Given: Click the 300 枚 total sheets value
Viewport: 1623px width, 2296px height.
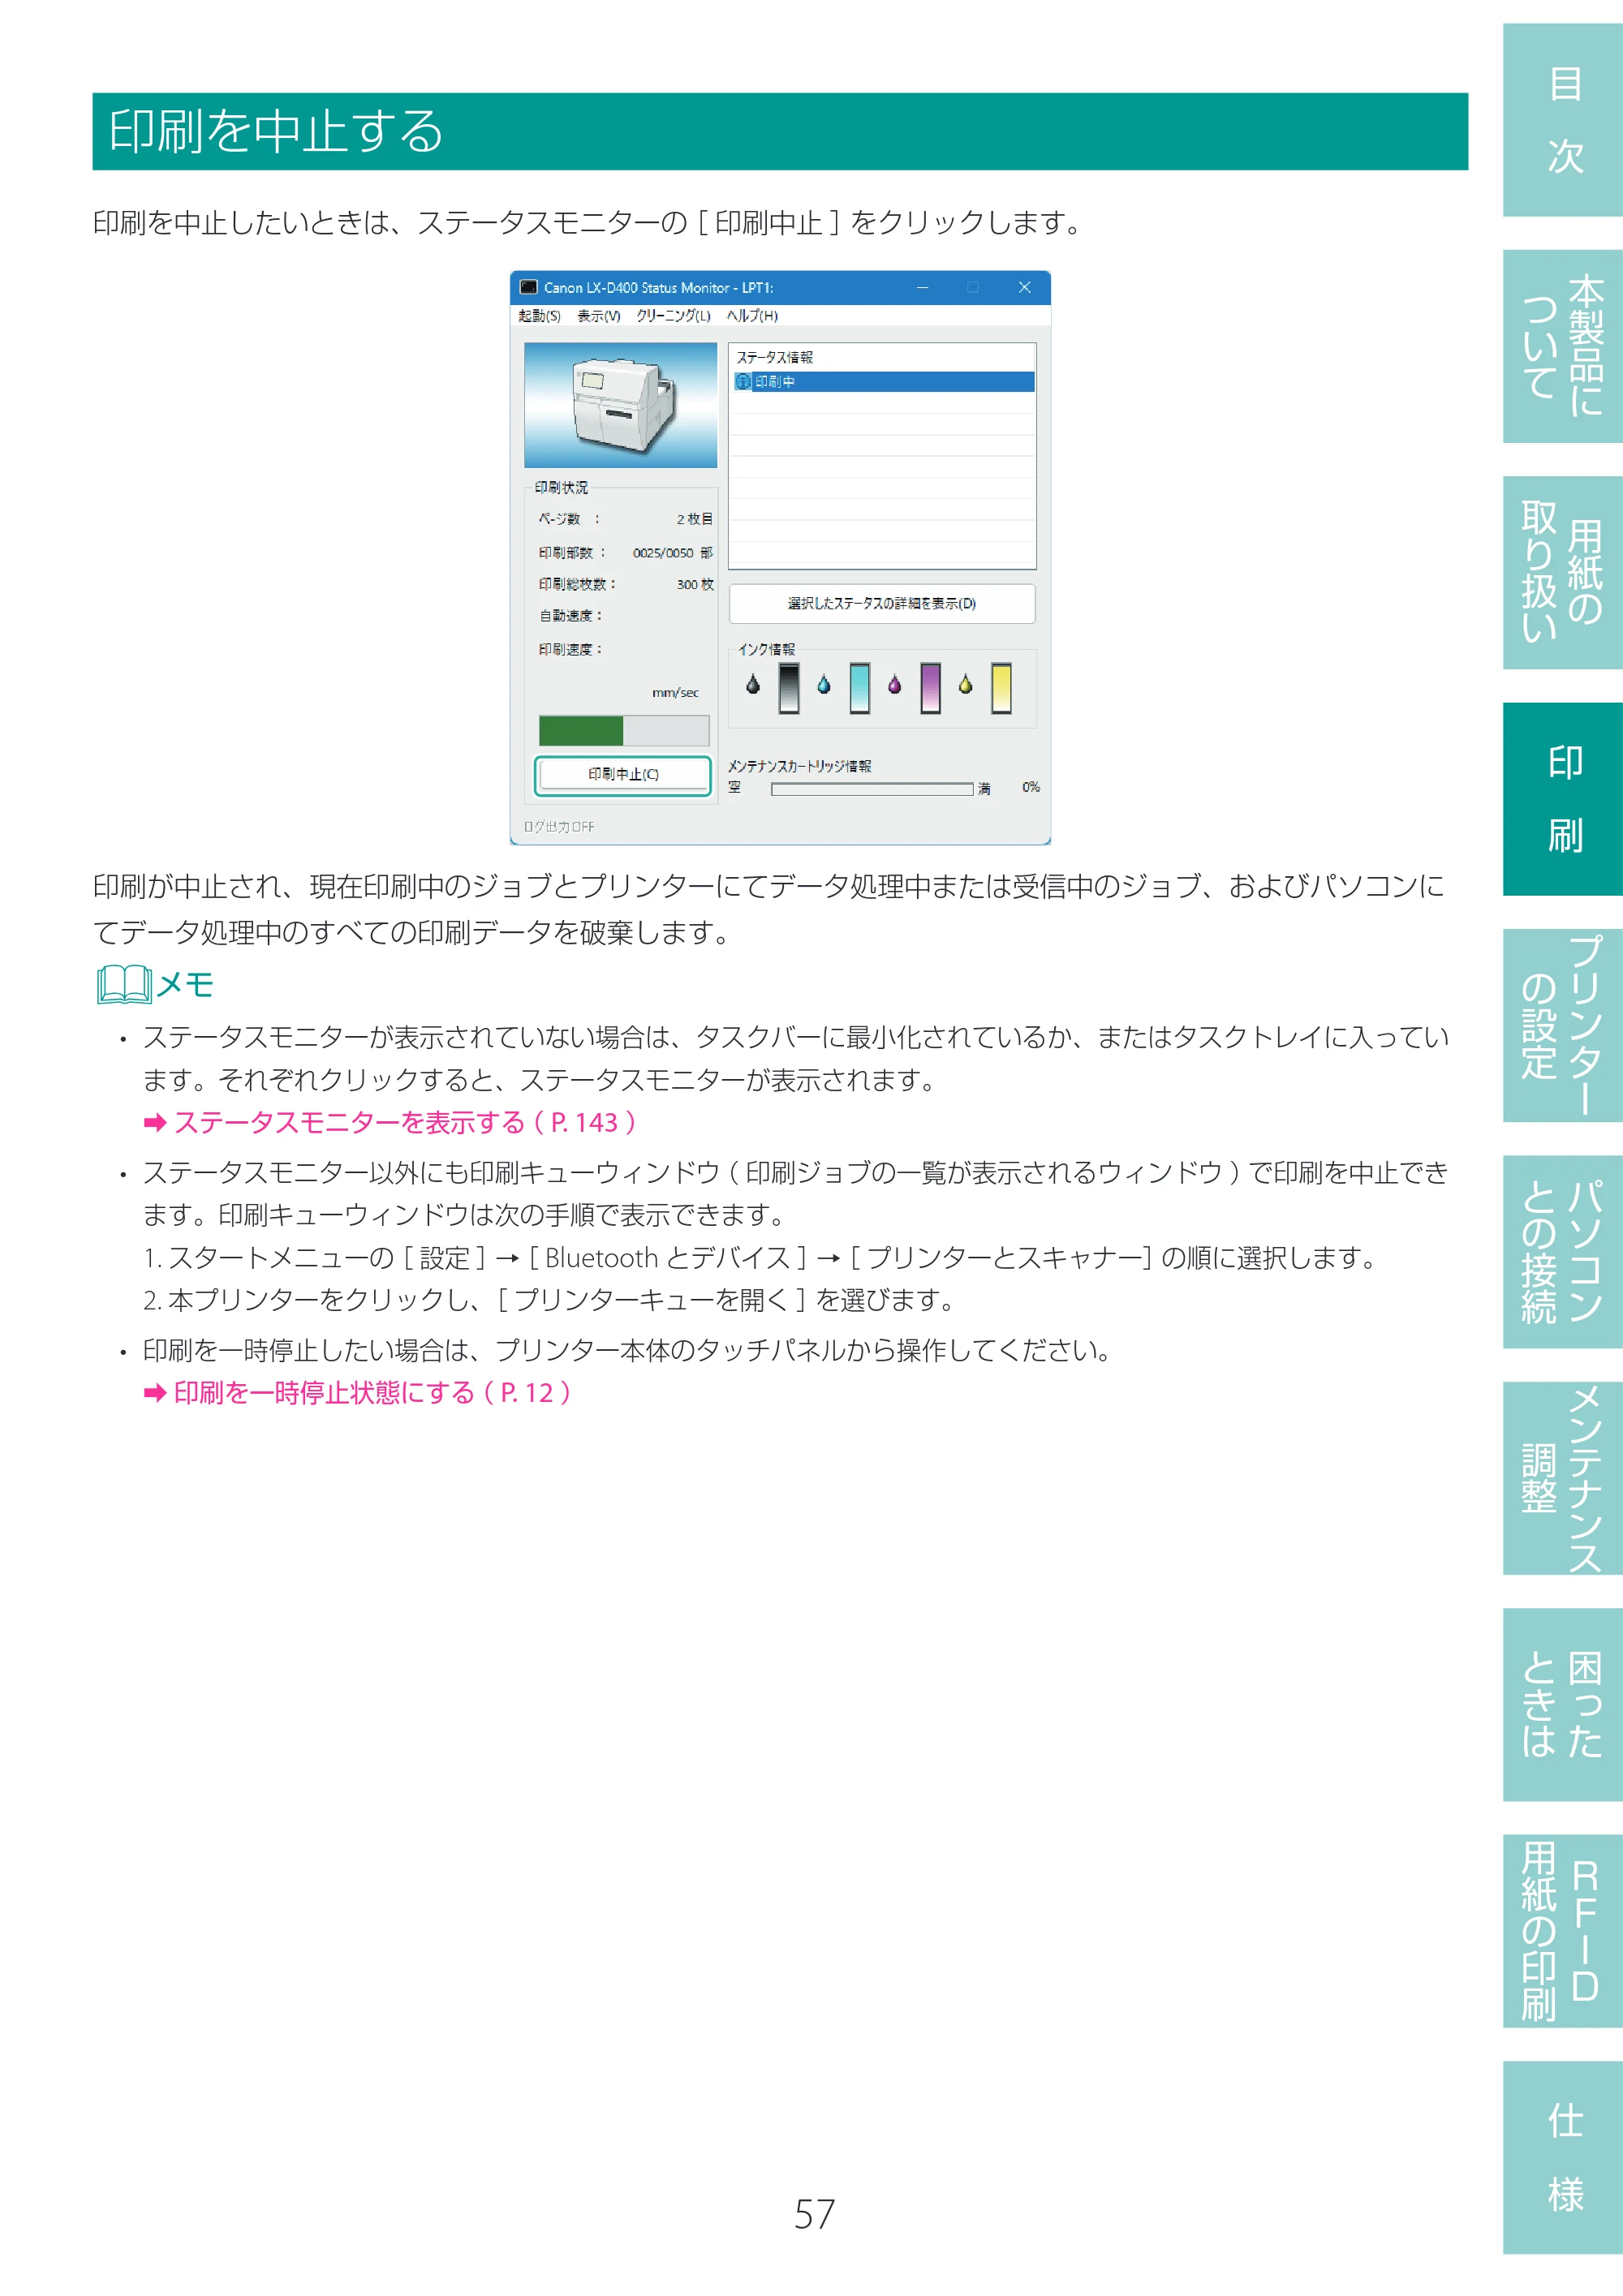Looking at the screenshot, I should (x=695, y=585).
